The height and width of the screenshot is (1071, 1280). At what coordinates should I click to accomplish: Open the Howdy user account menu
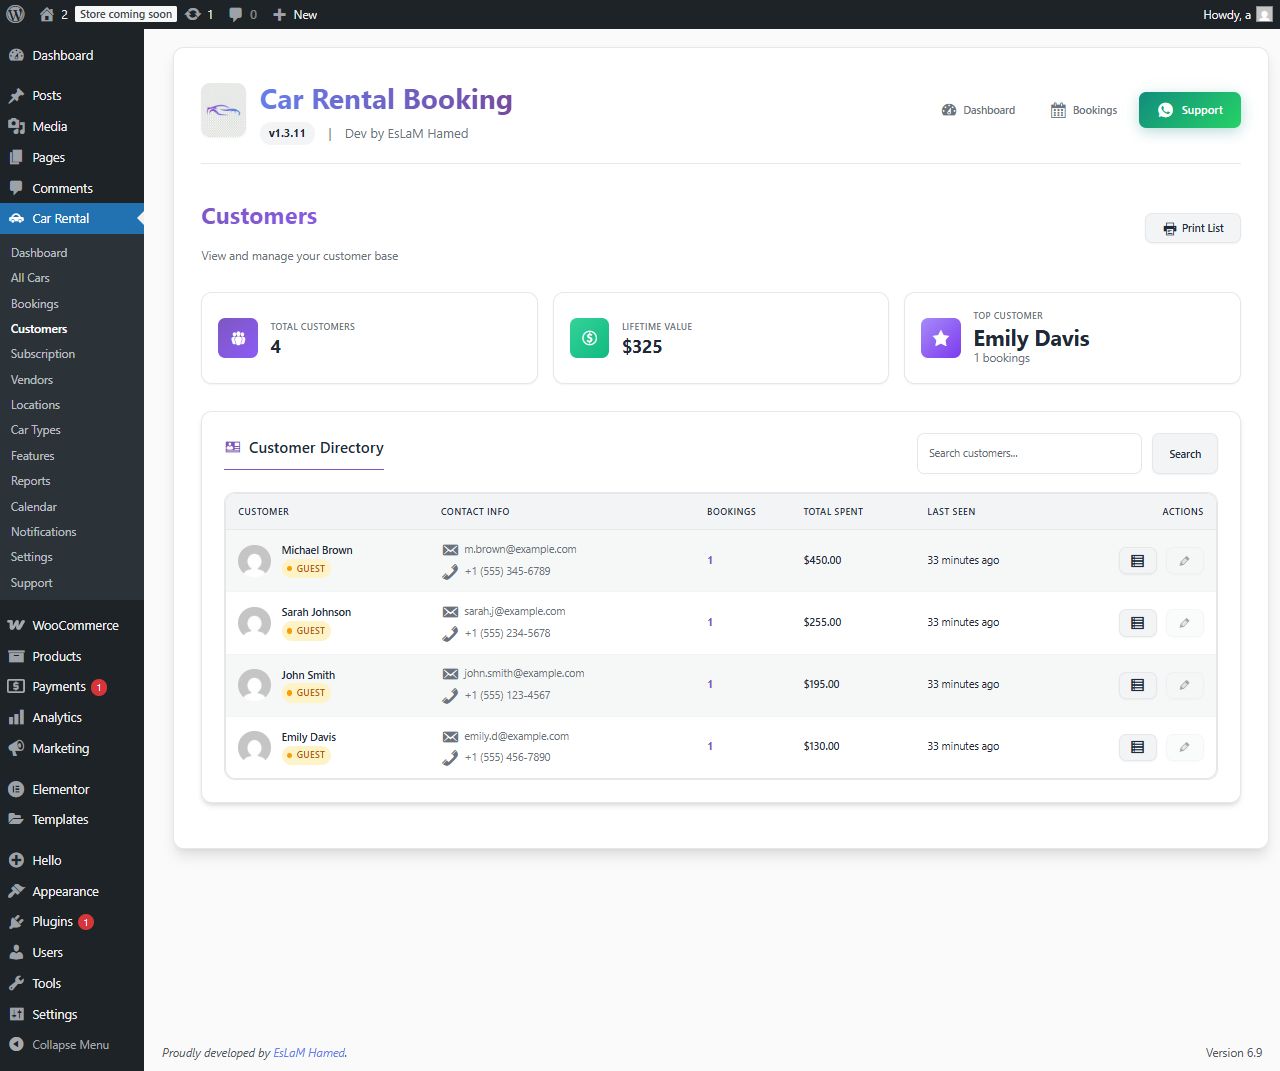click(1236, 14)
